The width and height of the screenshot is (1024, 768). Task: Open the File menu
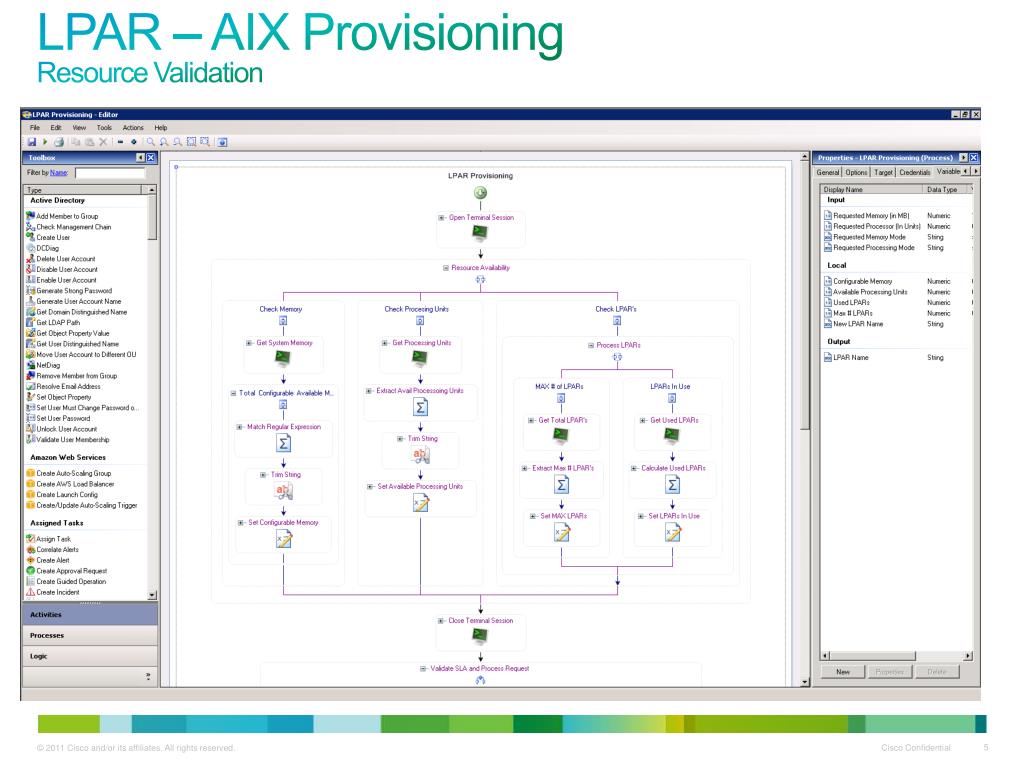point(35,127)
